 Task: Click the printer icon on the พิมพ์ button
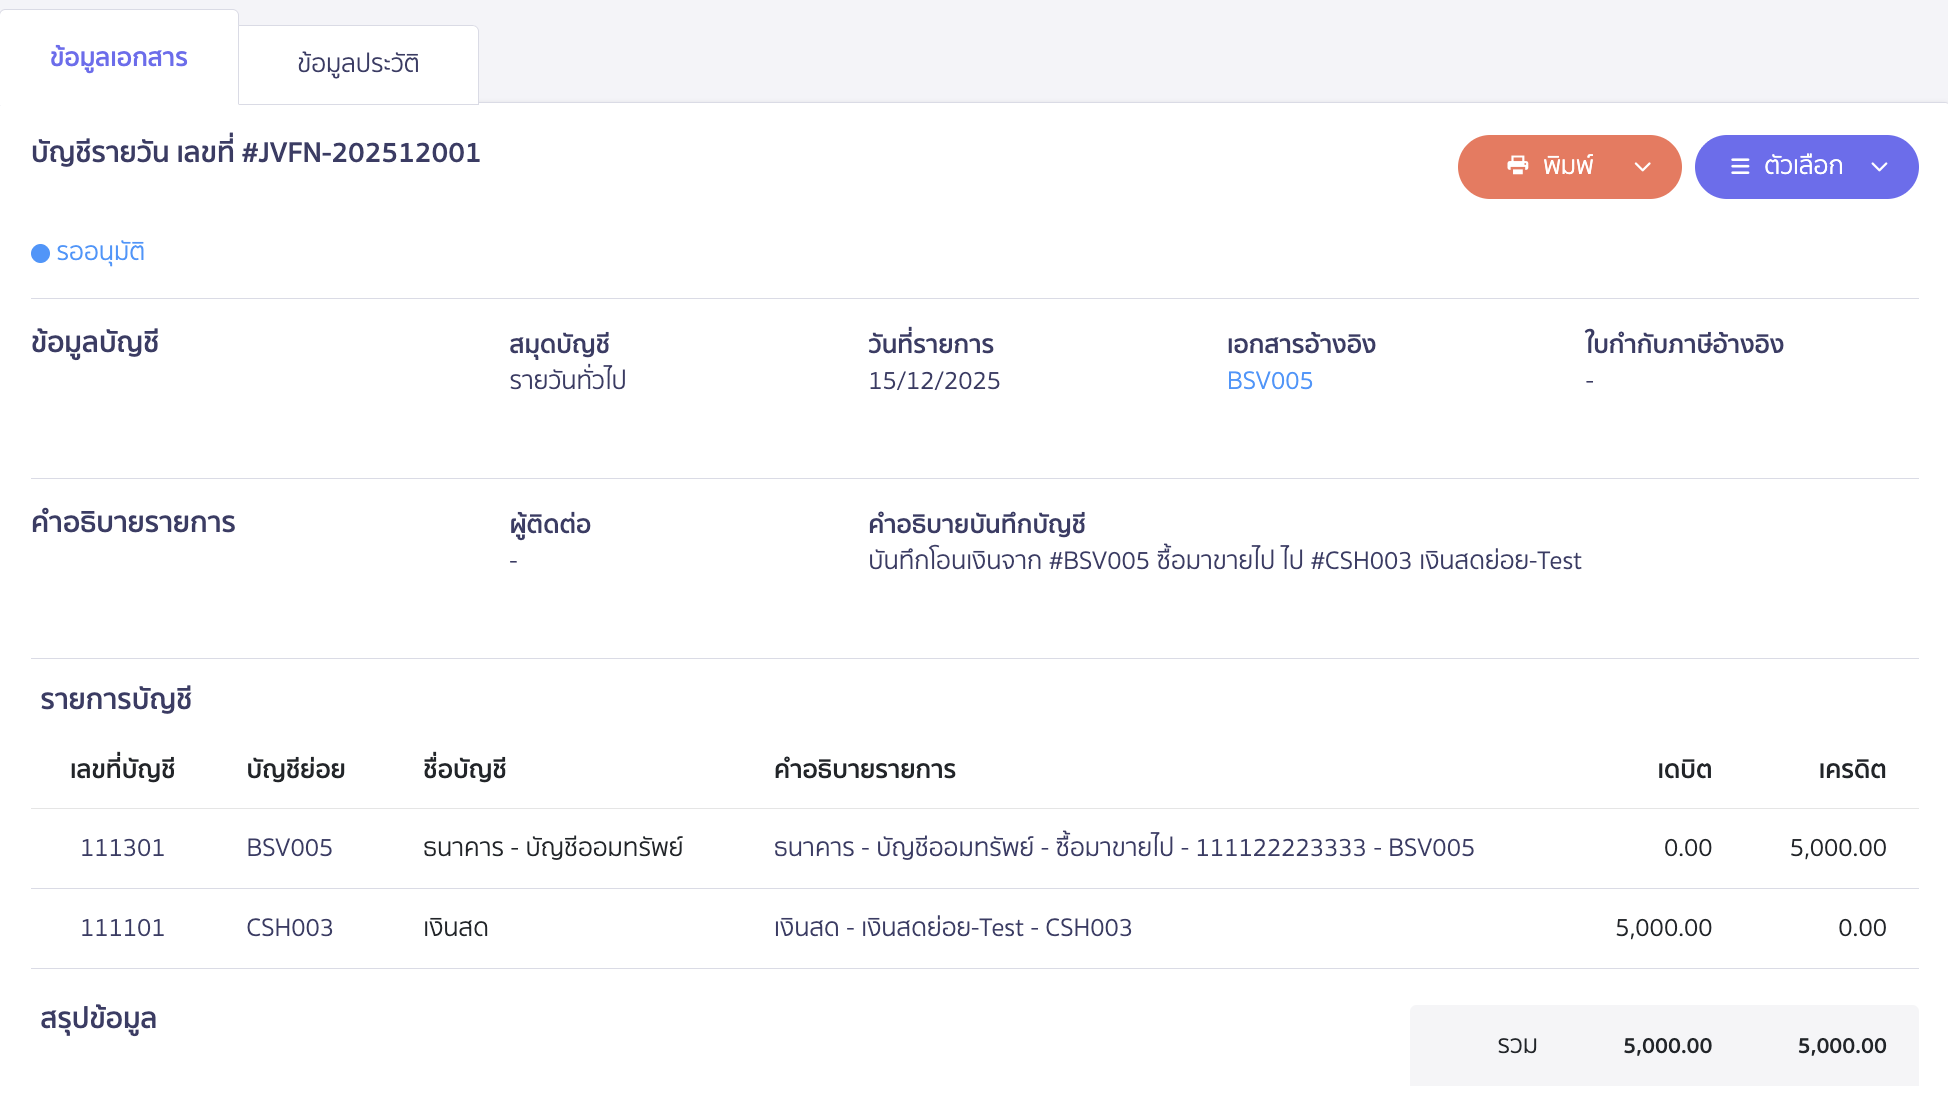(1518, 166)
